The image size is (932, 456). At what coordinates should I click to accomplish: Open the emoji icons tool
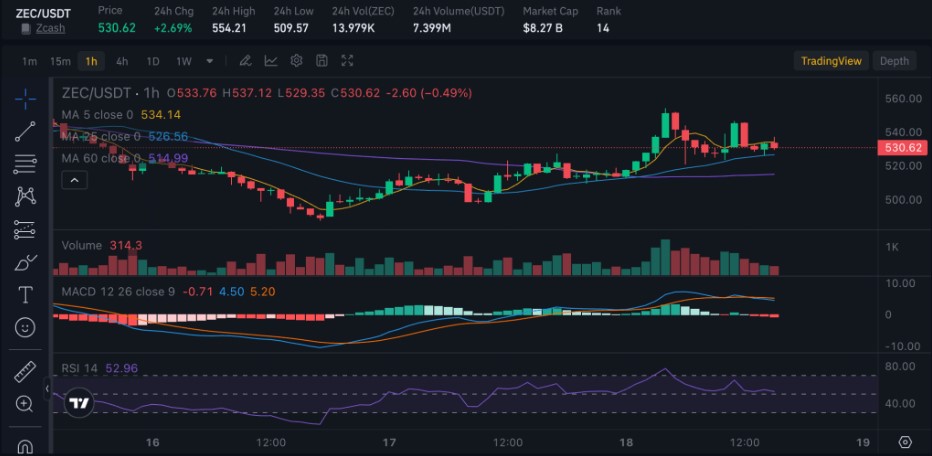(25, 327)
